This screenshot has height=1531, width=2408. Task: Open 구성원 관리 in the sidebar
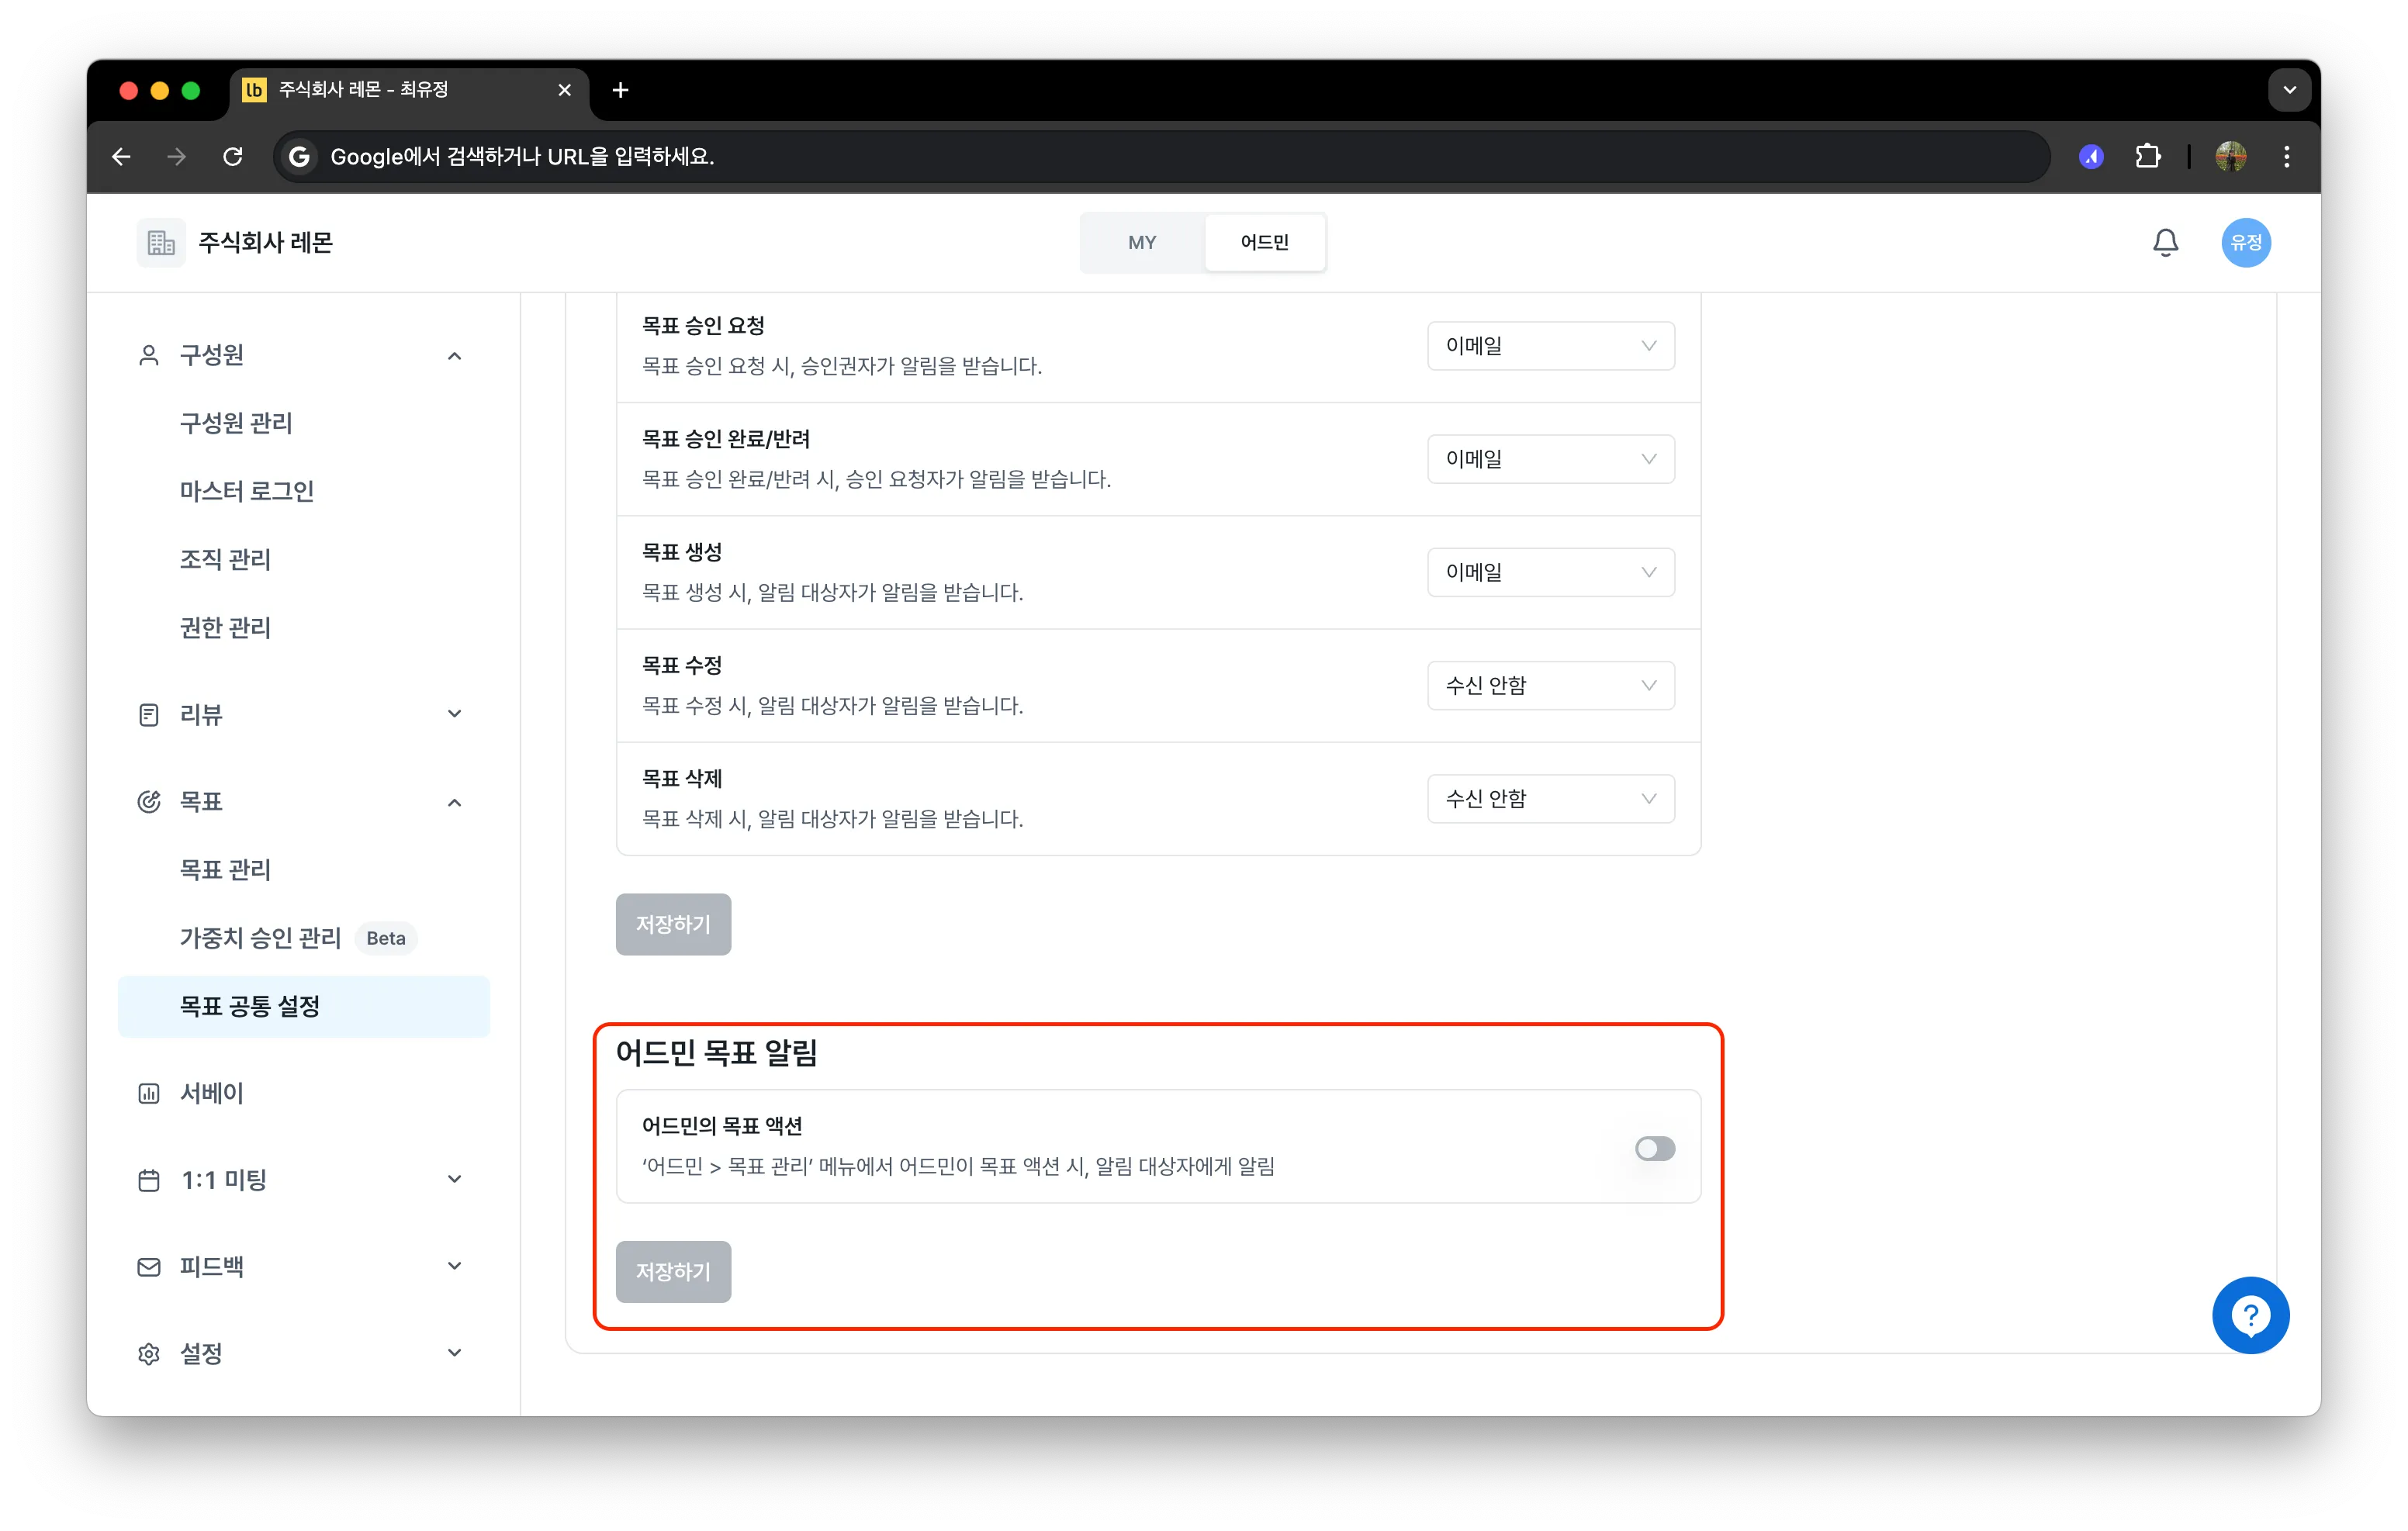point(236,423)
